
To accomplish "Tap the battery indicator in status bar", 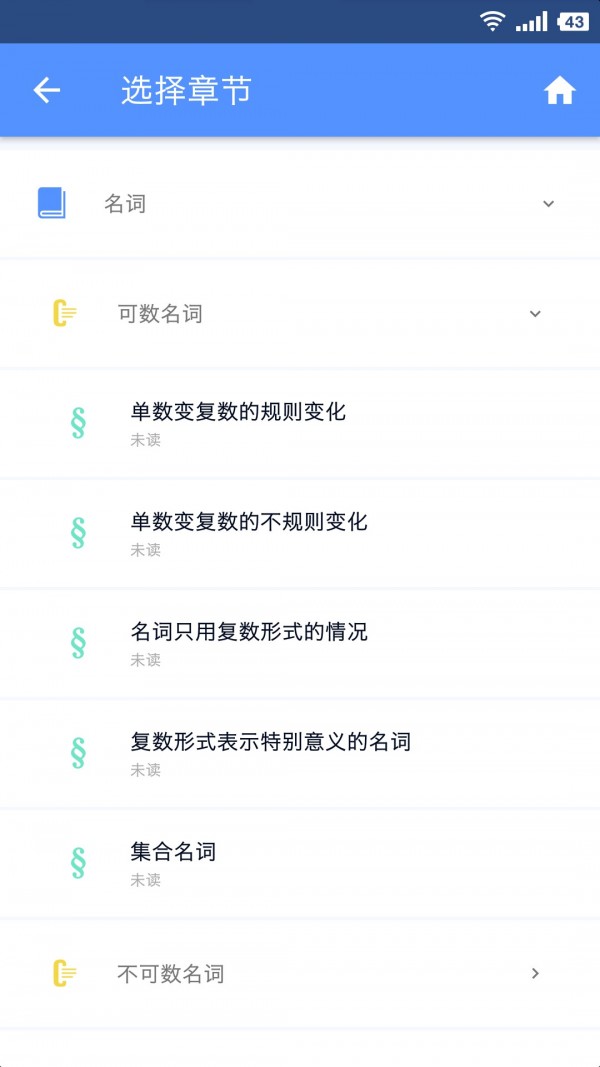I will [x=573, y=22].
